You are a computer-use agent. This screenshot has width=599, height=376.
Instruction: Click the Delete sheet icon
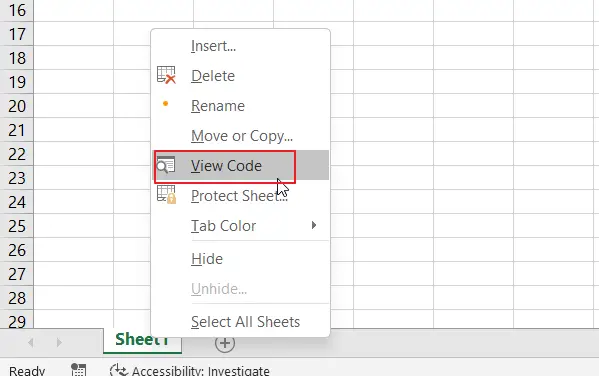(x=166, y=75)
